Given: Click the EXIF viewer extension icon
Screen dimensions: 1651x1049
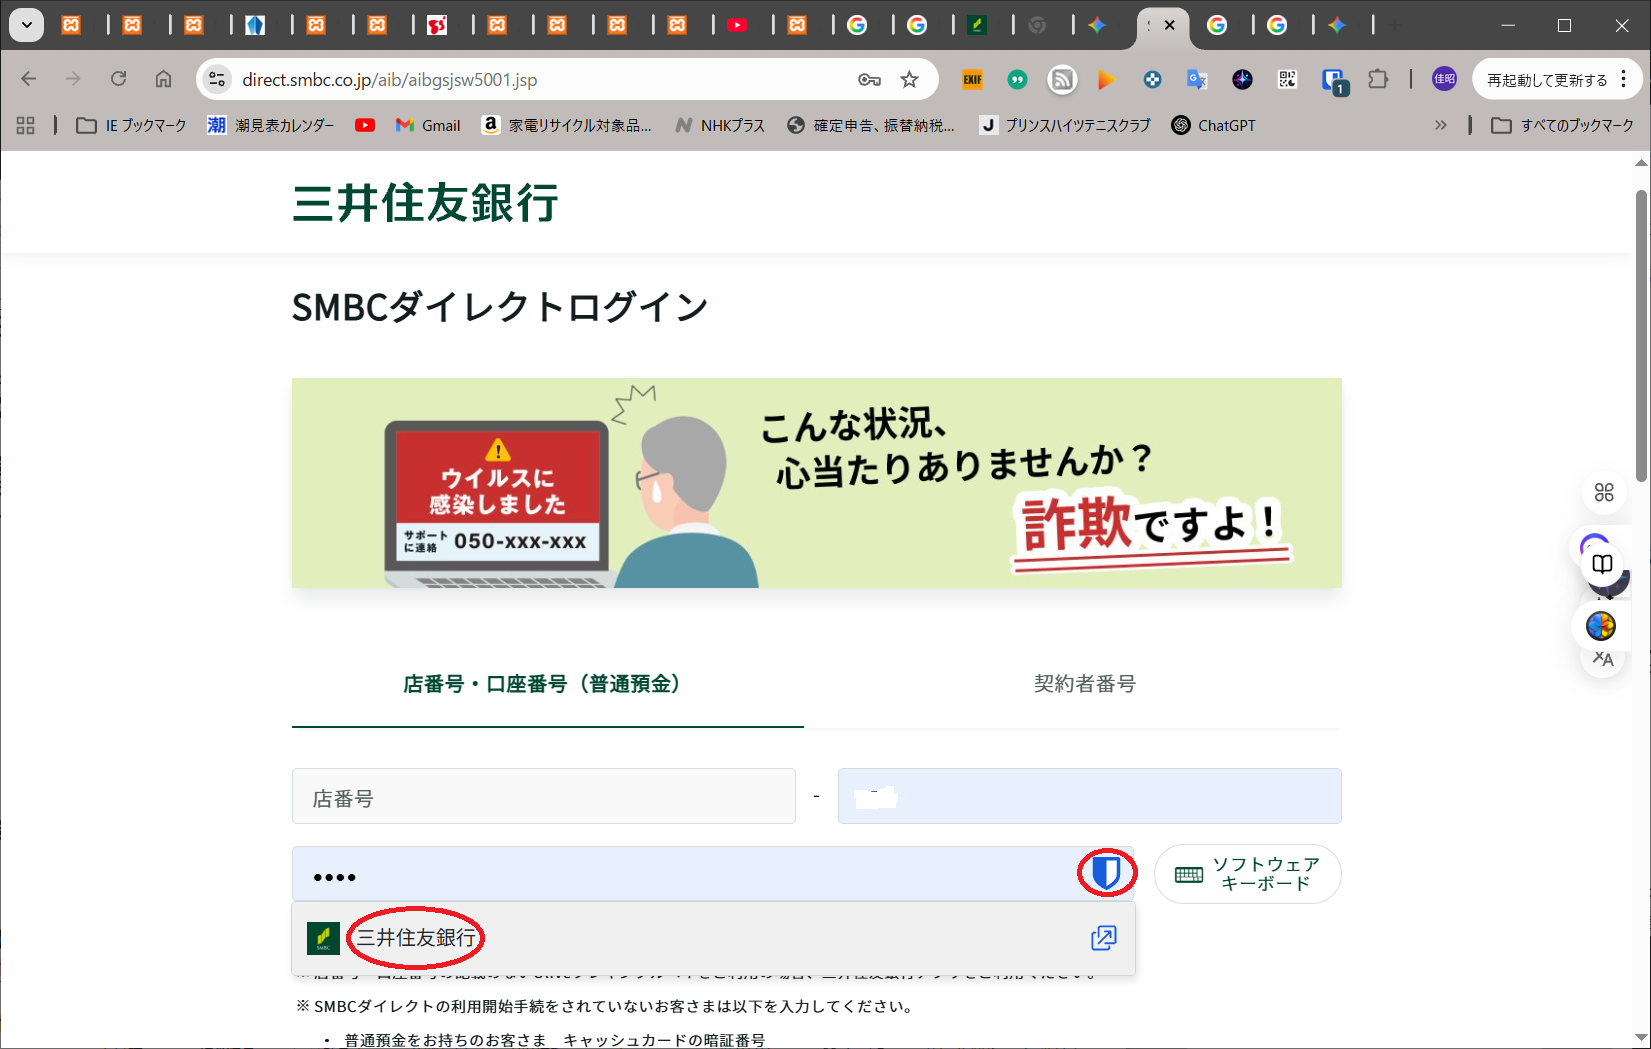Looking at the screenshot, I should (x=972, y=80).
